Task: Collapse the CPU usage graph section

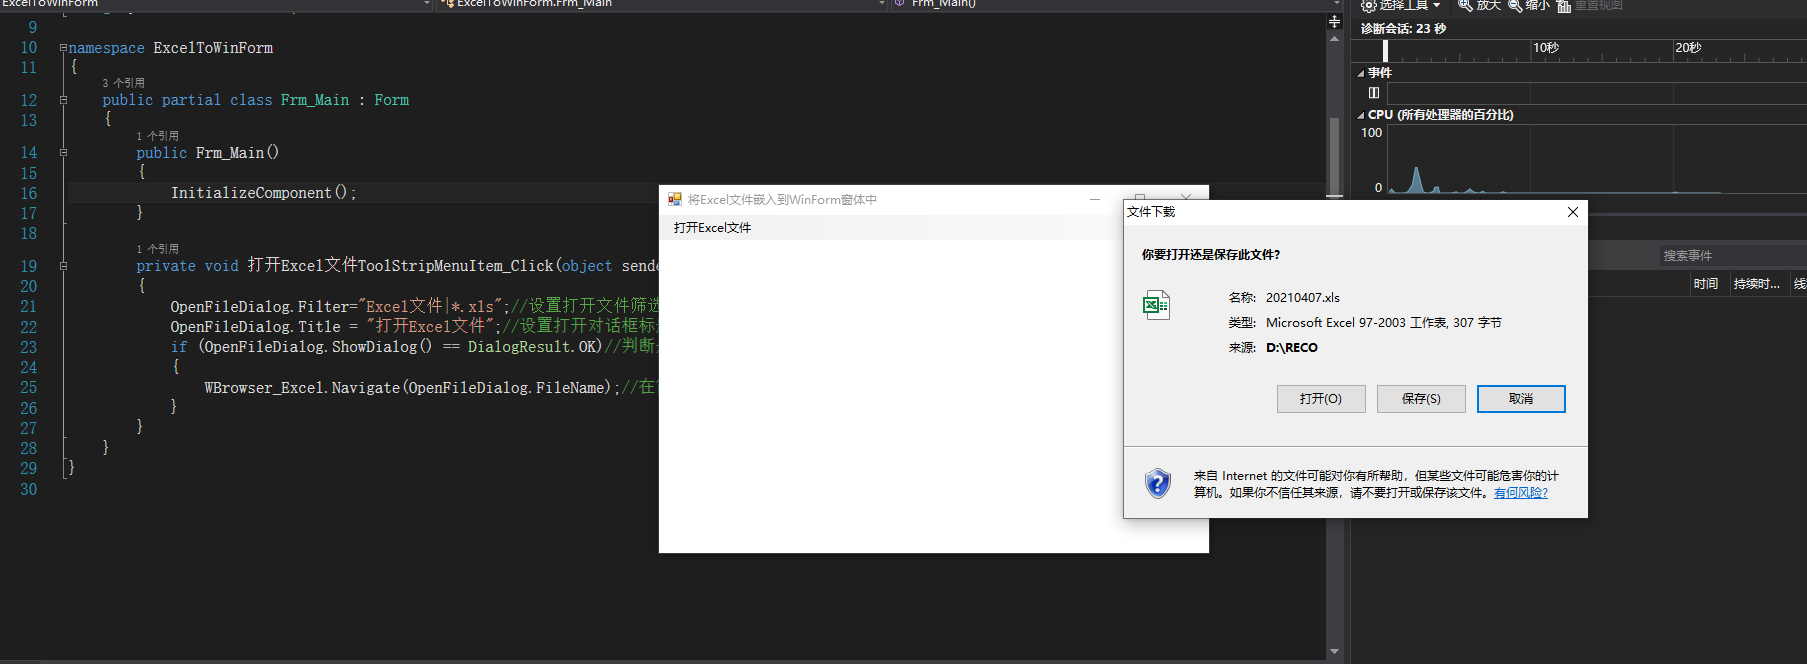Action: pyautogui.click(x=1361, y=115)
